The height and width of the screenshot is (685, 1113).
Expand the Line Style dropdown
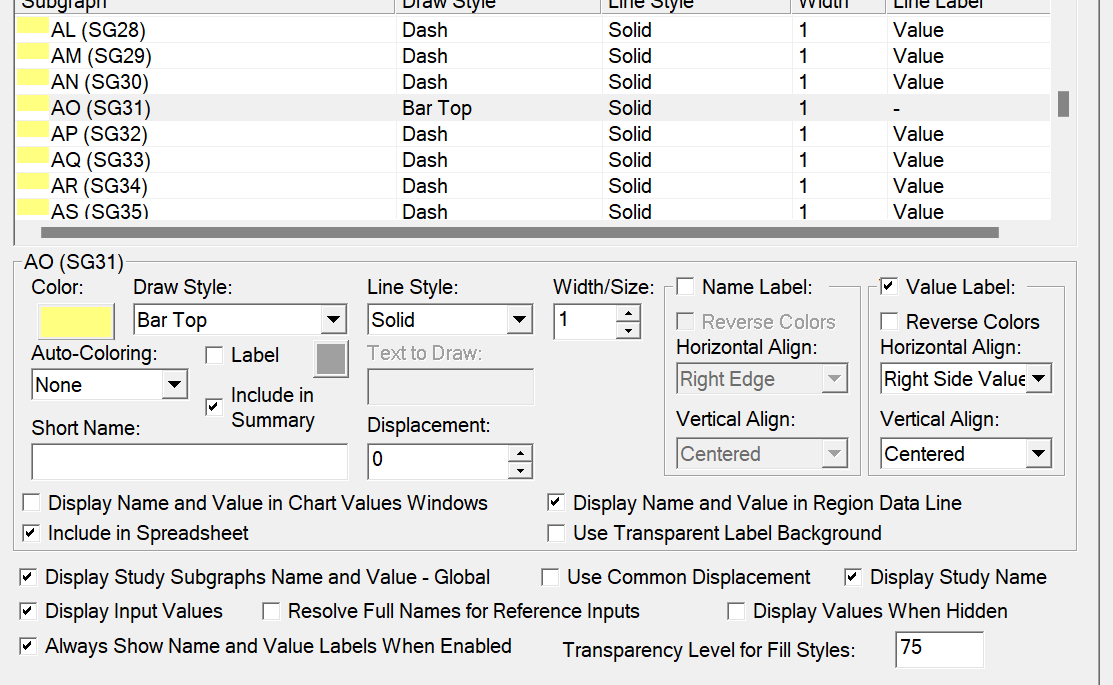[x=519, y=320]
